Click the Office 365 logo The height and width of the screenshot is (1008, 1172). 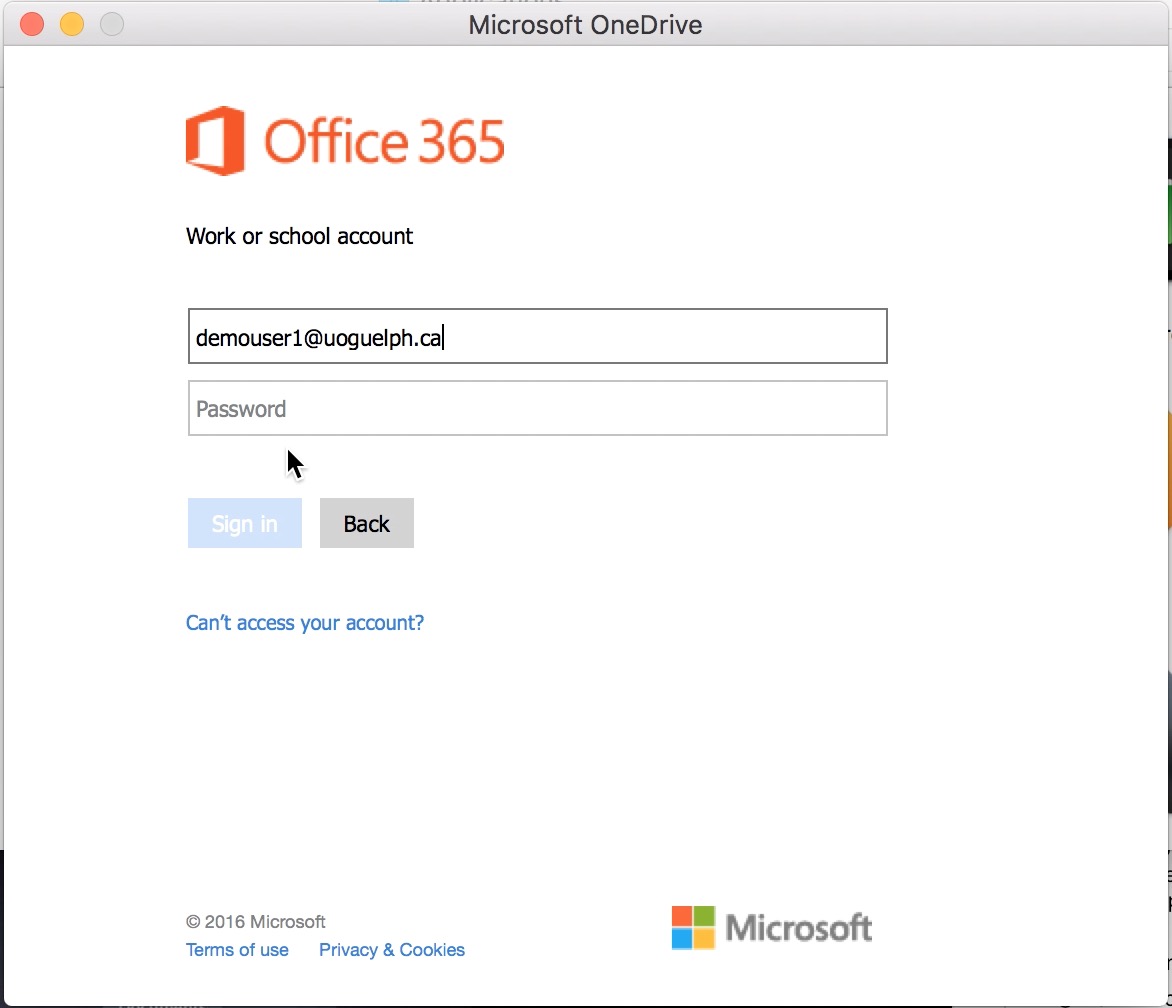345,141
